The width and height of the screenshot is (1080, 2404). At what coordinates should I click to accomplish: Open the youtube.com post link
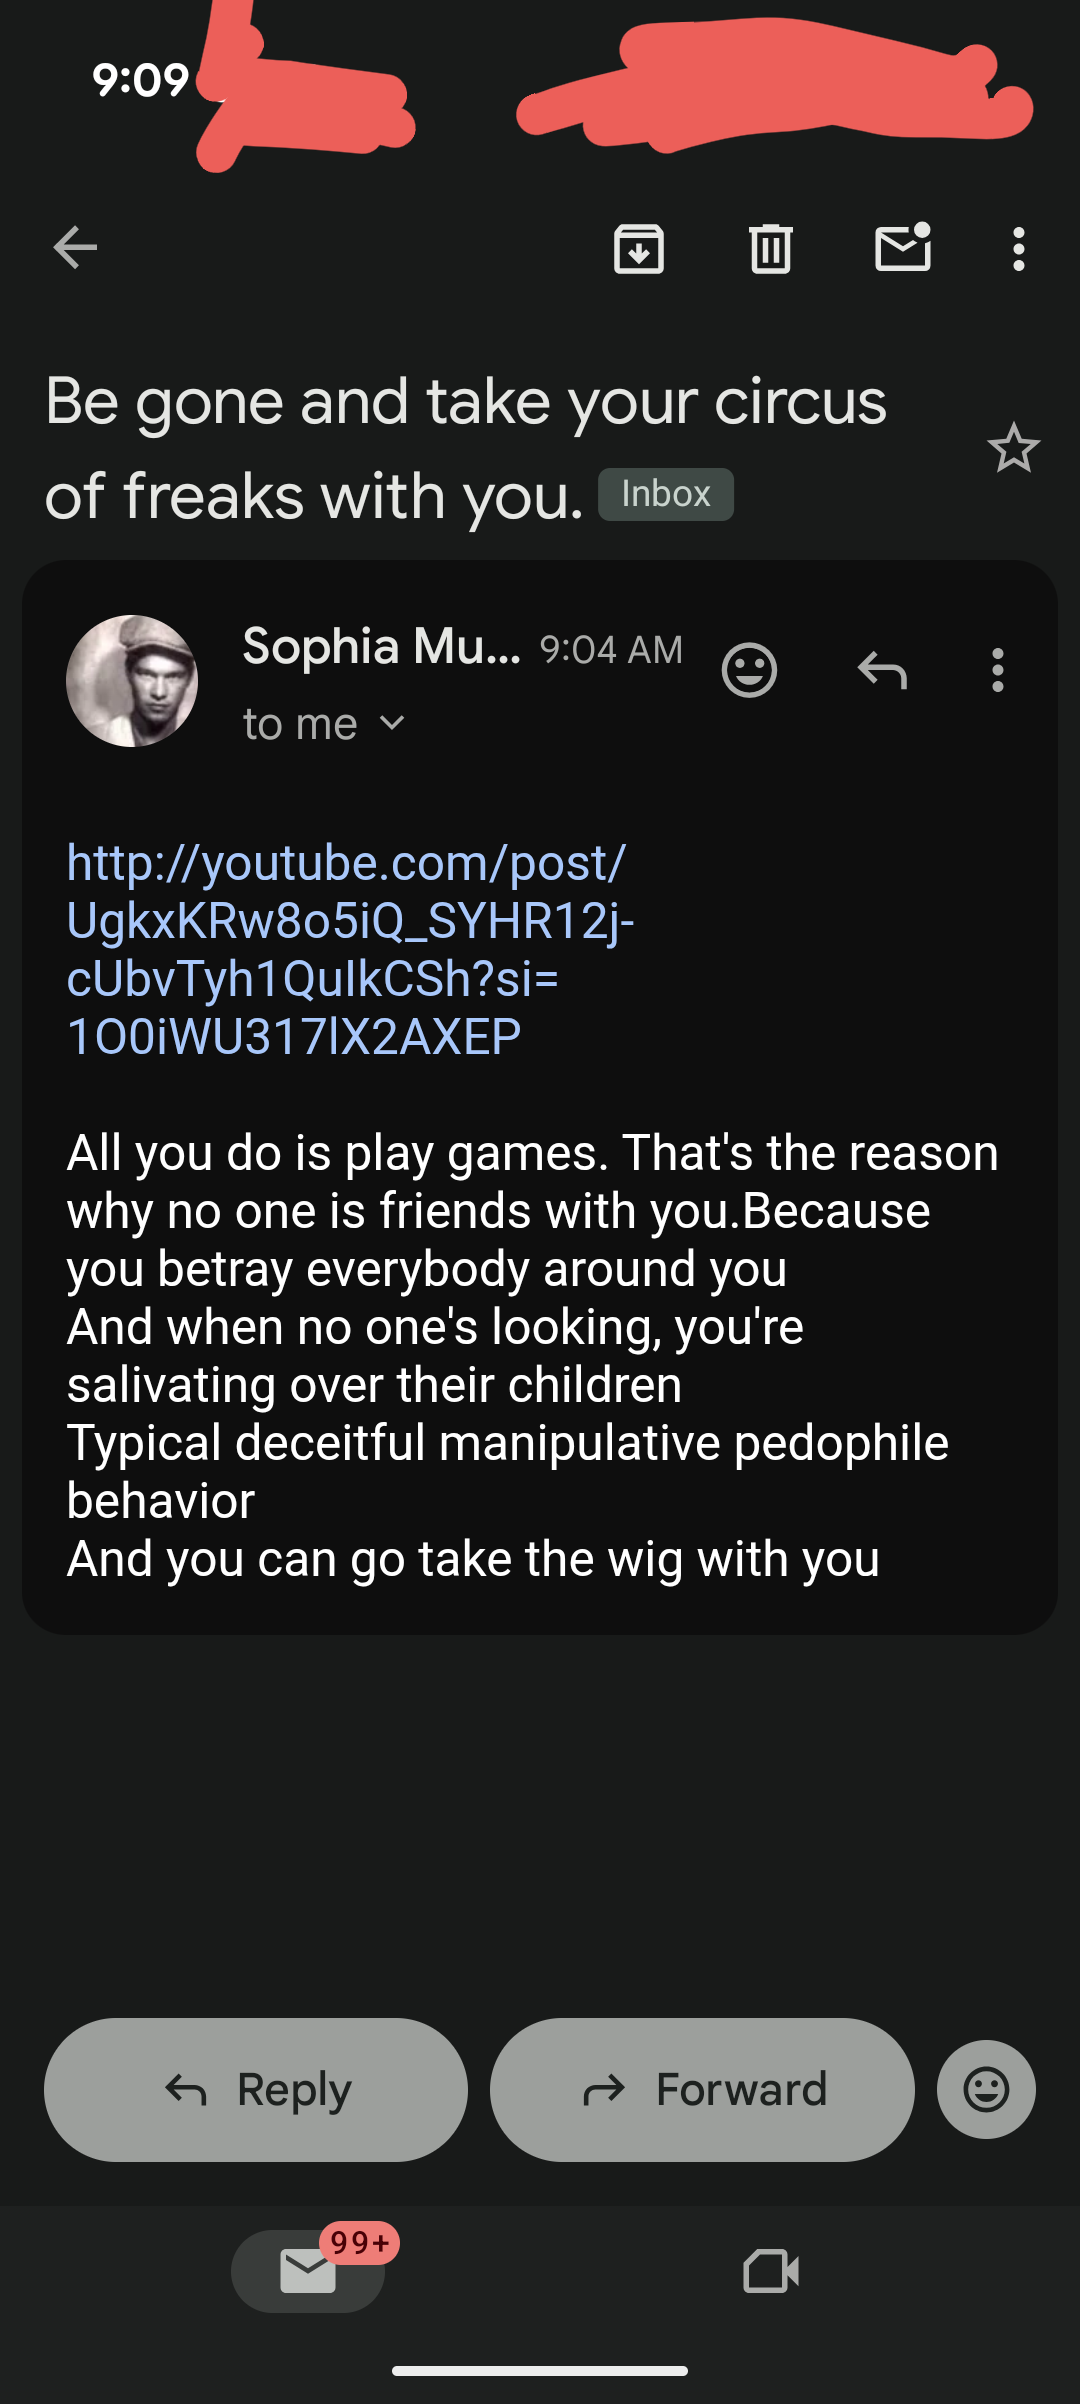(348, 949)
